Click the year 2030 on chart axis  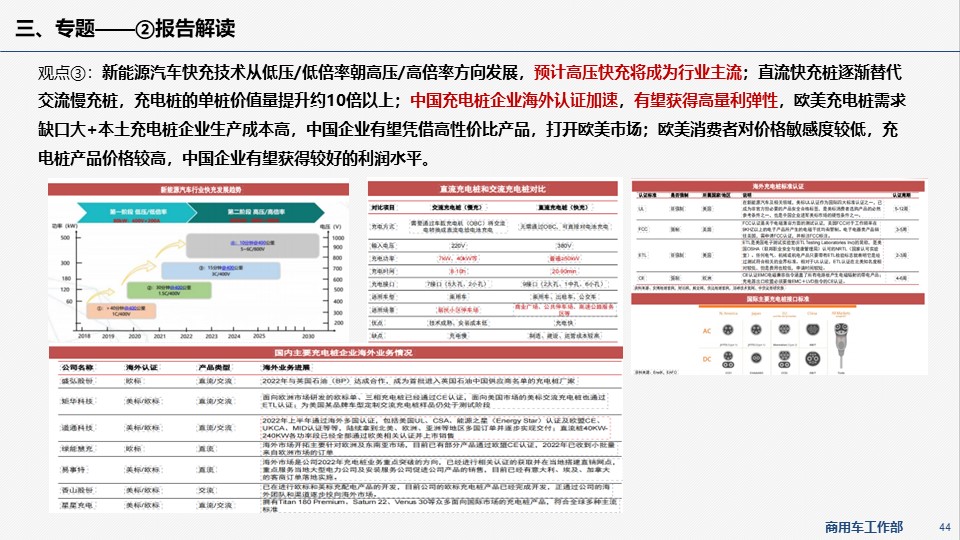point(308,336)
